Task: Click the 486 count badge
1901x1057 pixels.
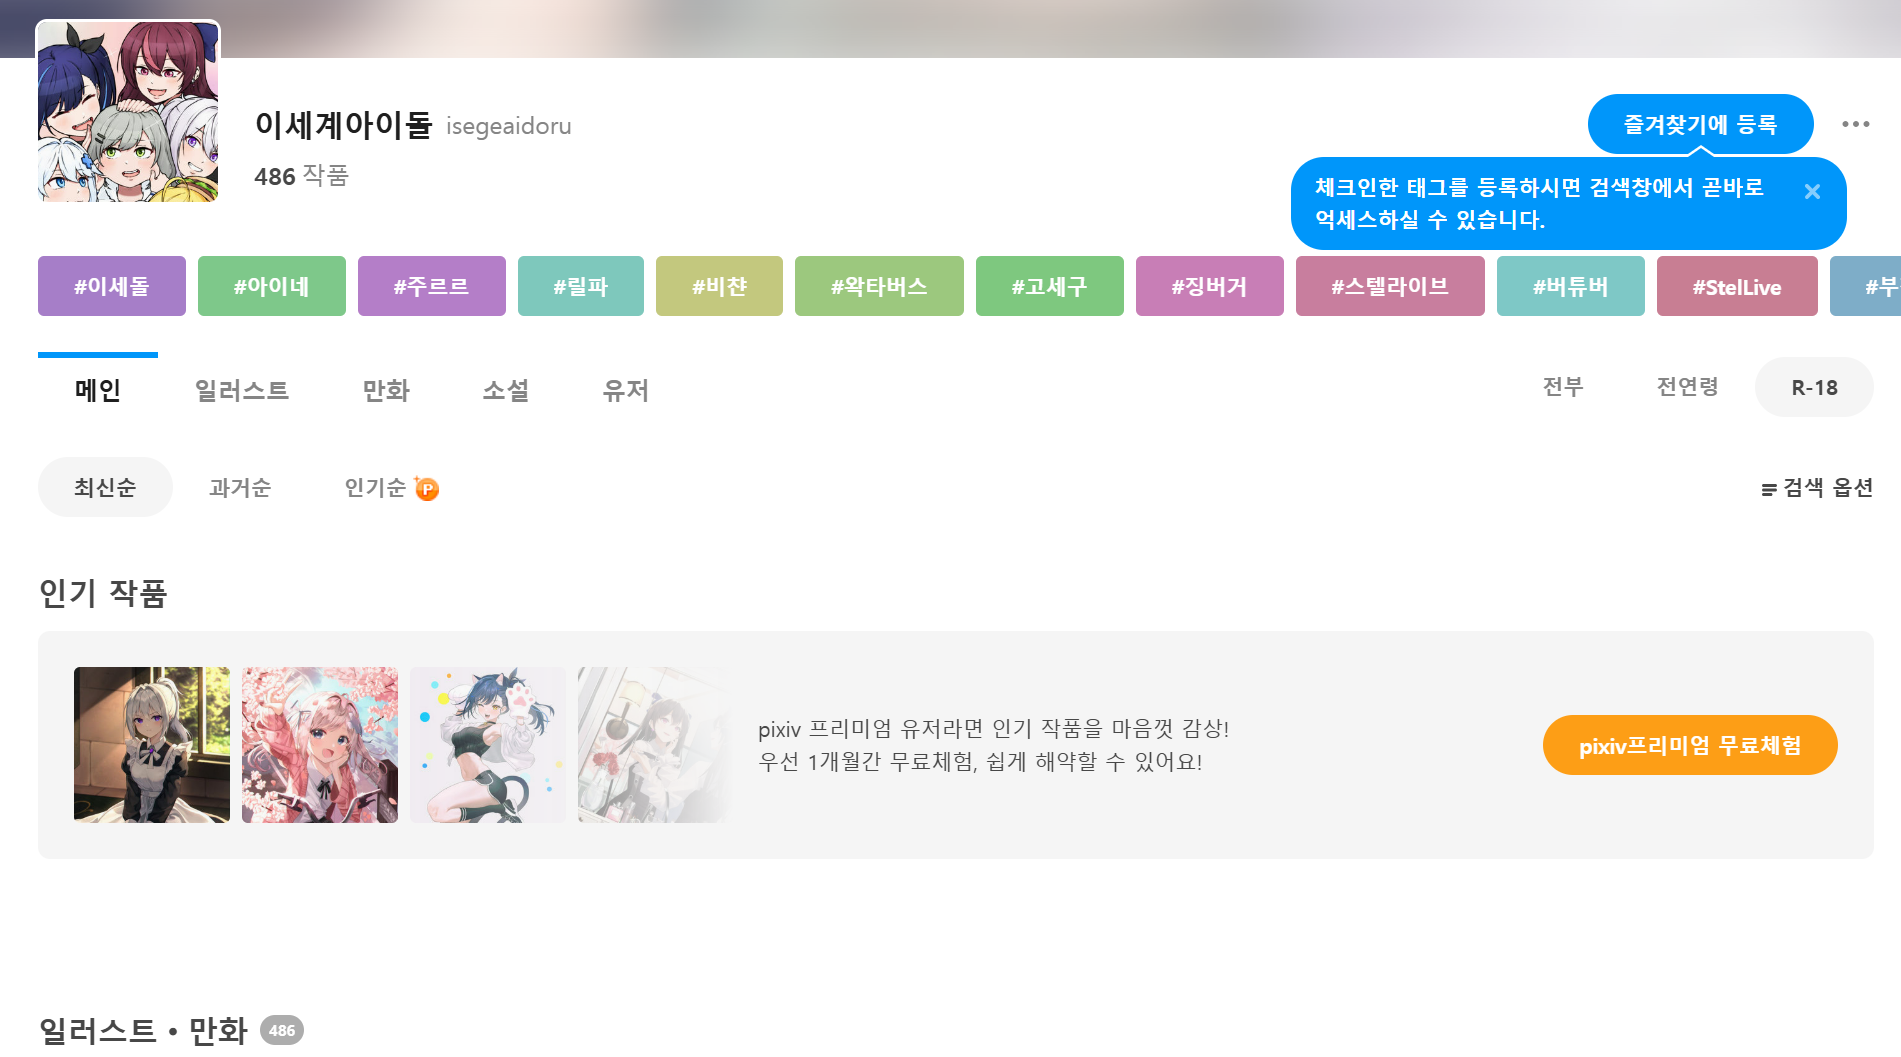Action: pos(282,1031)
